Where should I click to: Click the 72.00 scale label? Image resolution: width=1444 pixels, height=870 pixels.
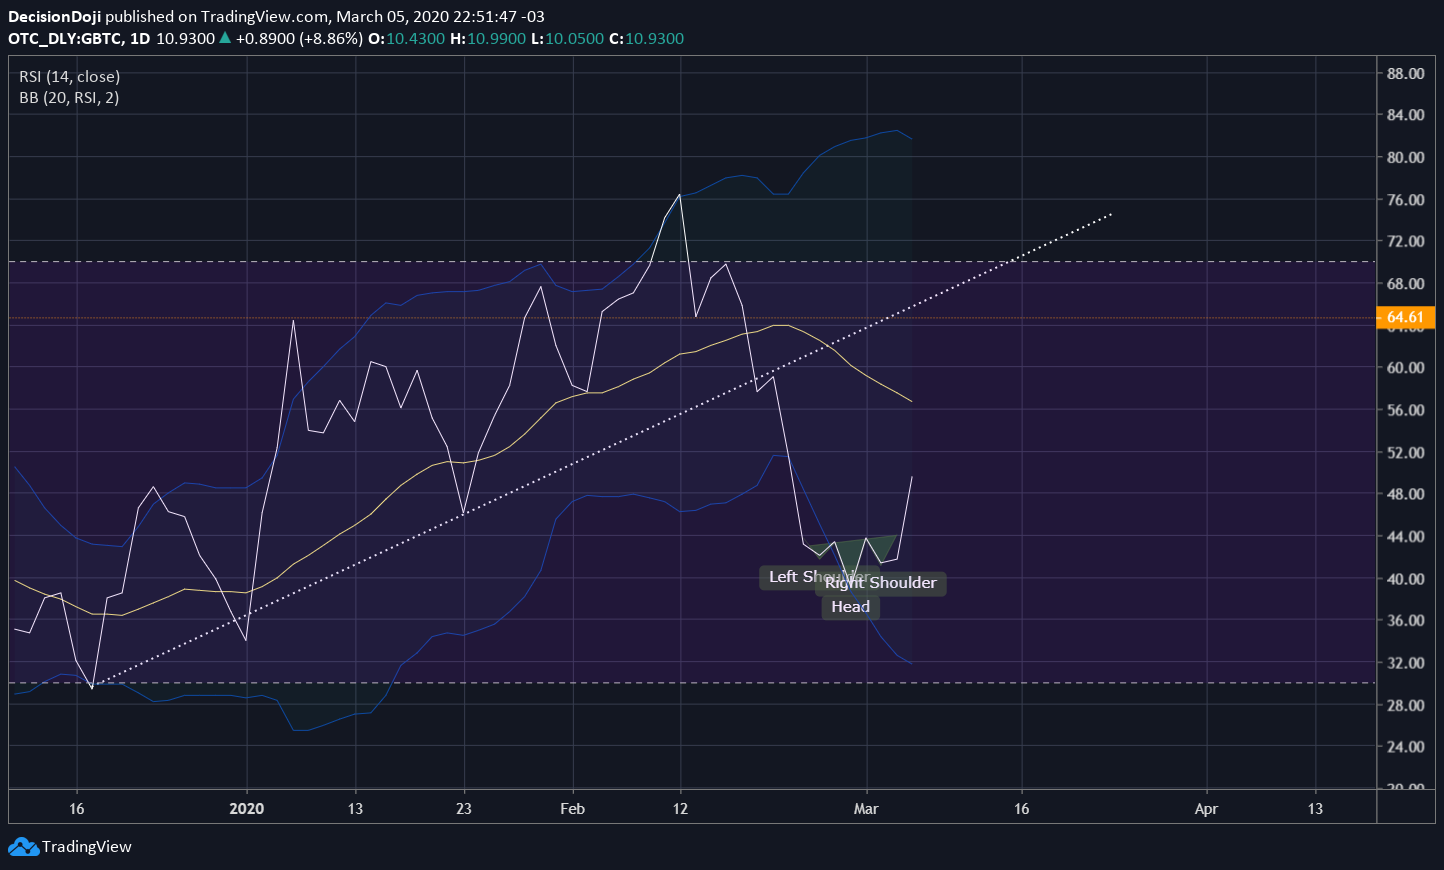point(1405,242)
